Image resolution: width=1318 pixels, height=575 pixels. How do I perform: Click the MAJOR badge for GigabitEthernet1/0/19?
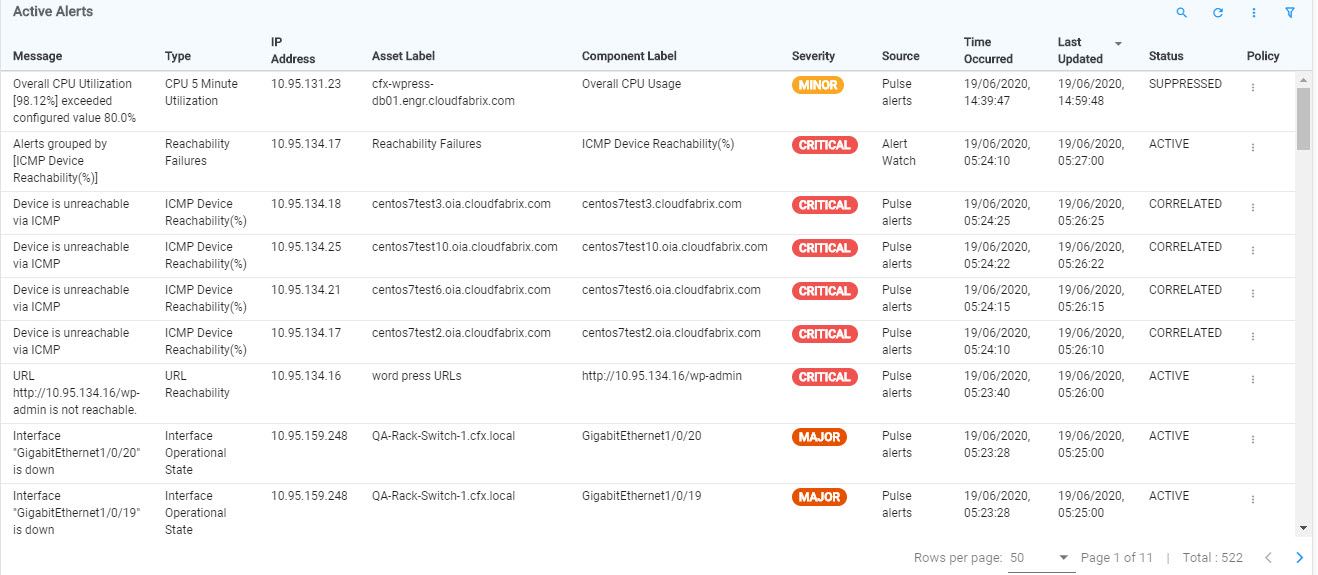tap(819, 497)
